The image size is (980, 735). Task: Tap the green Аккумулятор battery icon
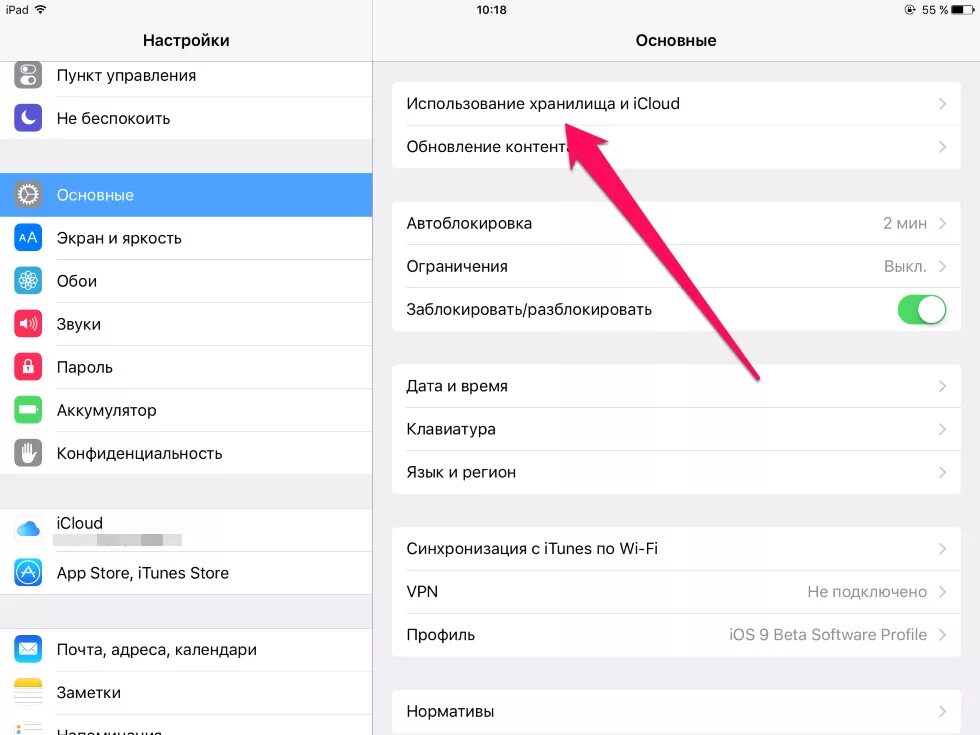coord(28,410)
